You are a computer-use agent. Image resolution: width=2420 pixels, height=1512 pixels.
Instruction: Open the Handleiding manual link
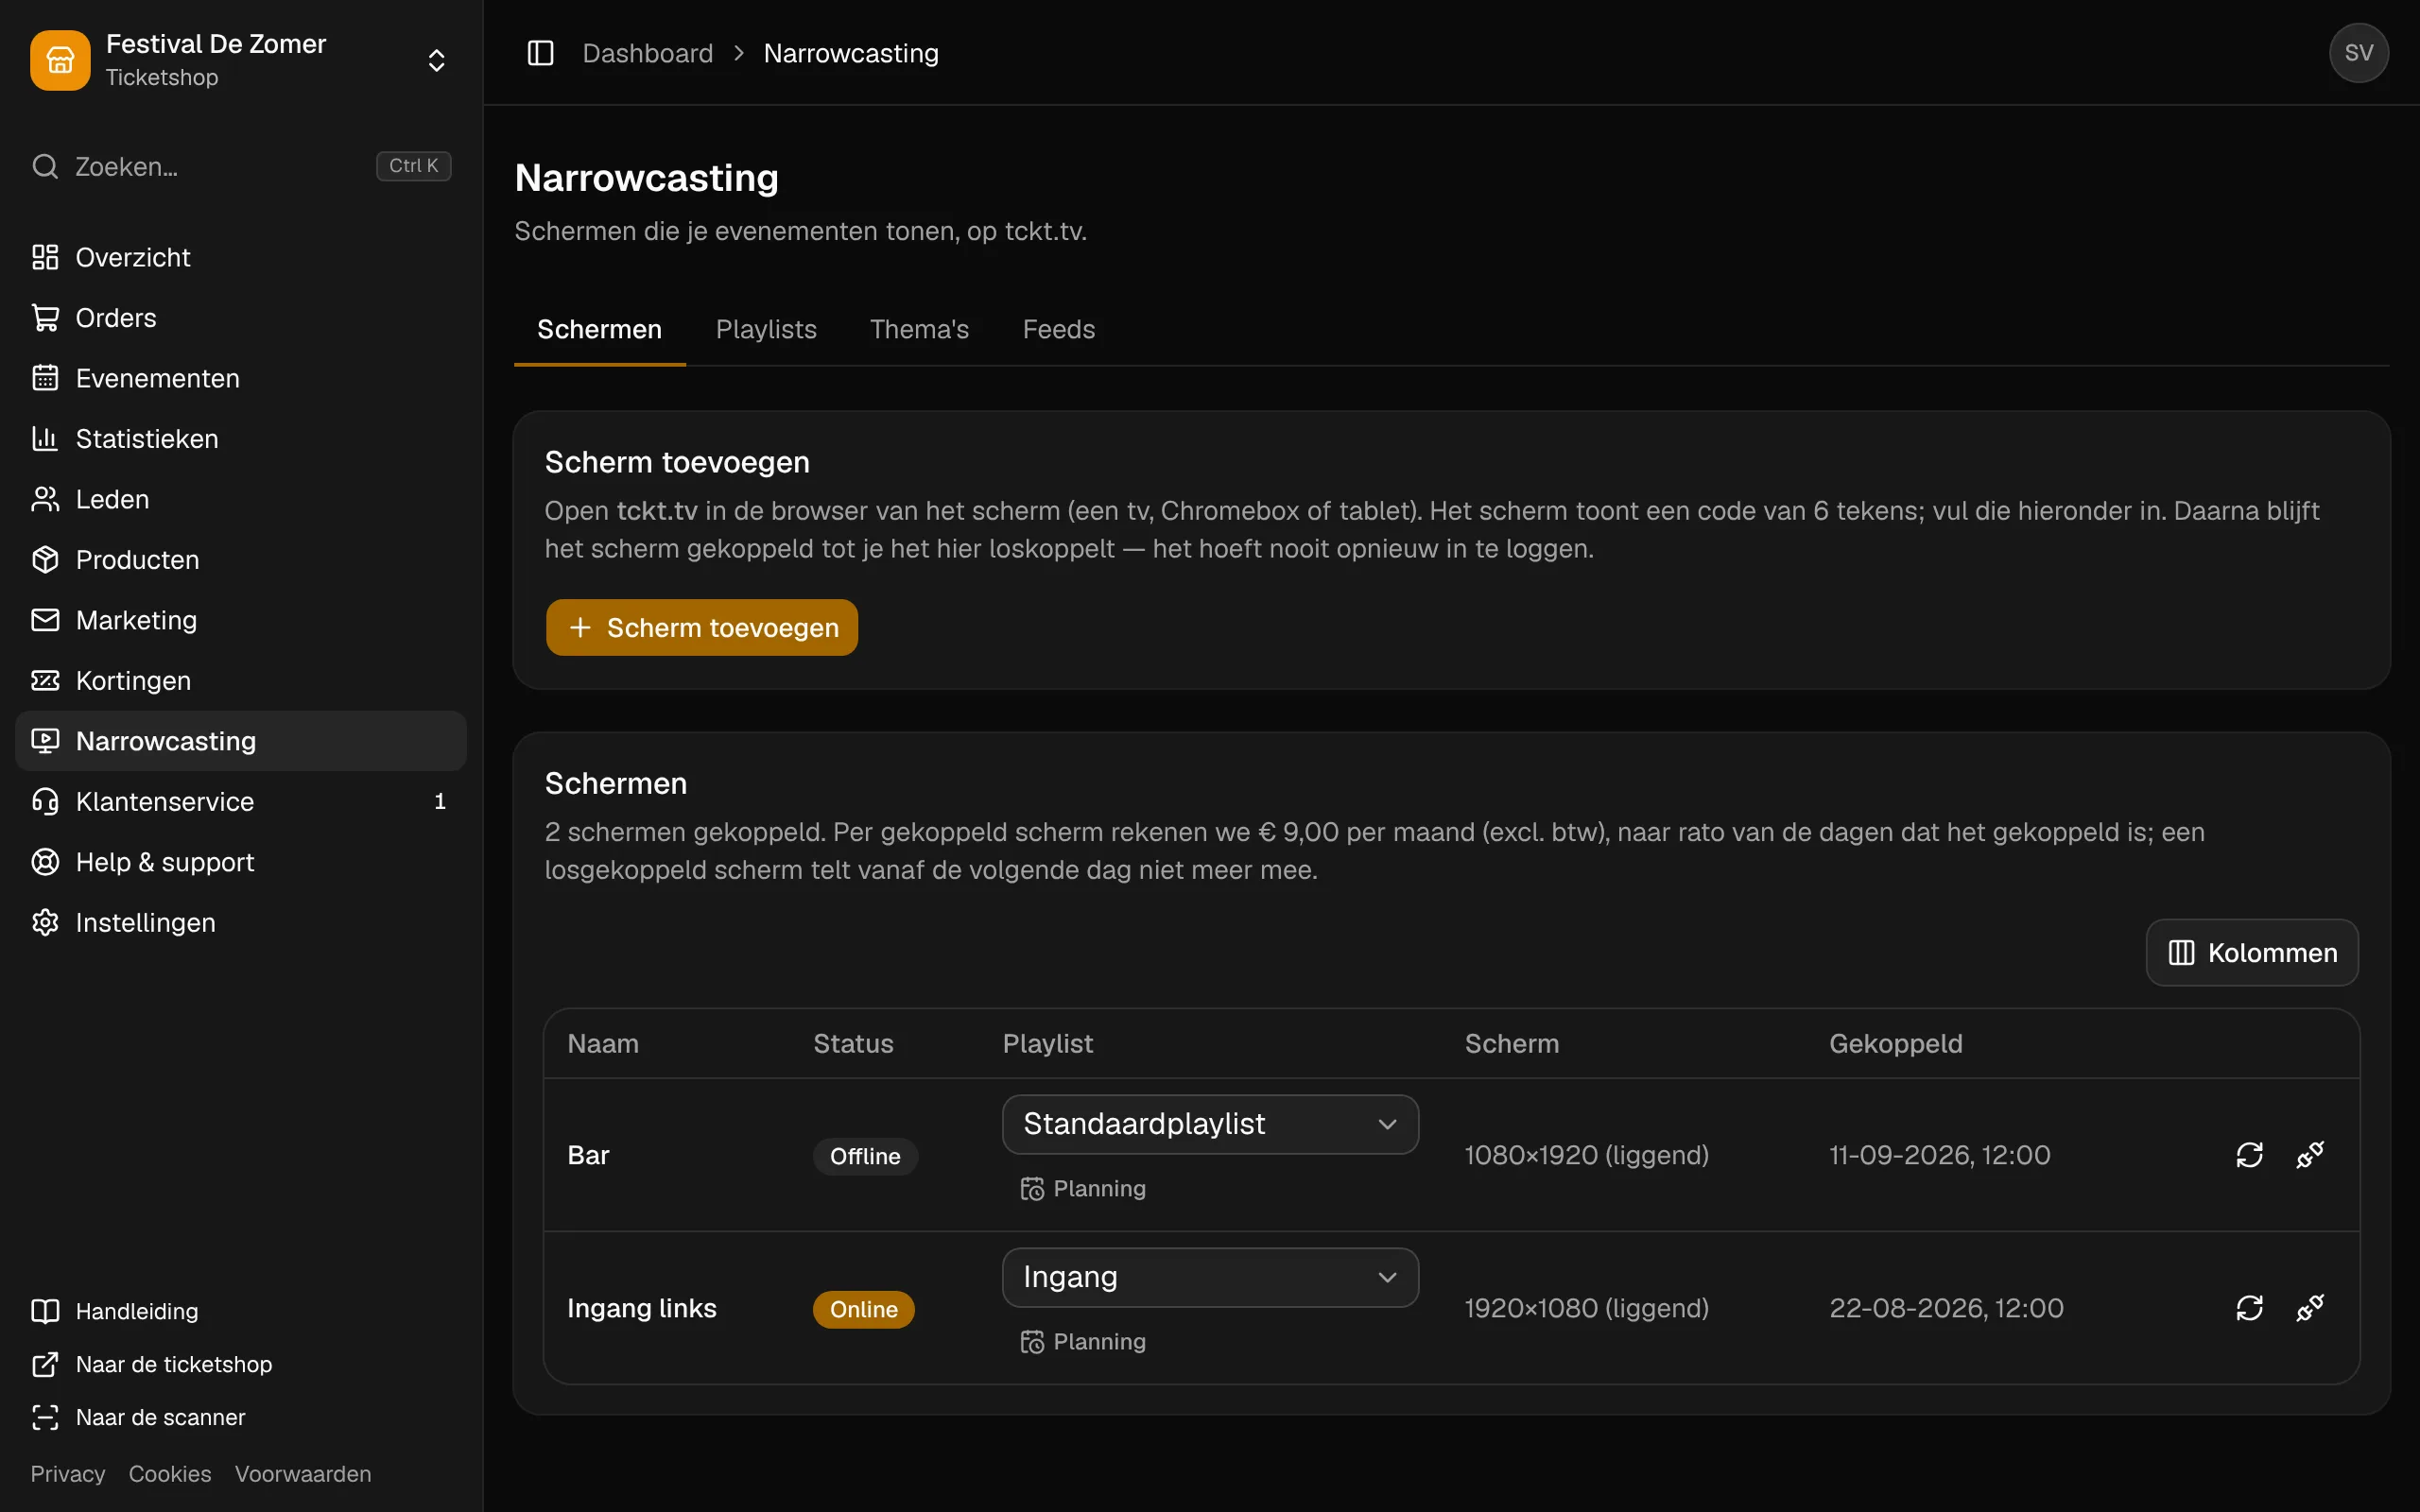coord(241,1311)
